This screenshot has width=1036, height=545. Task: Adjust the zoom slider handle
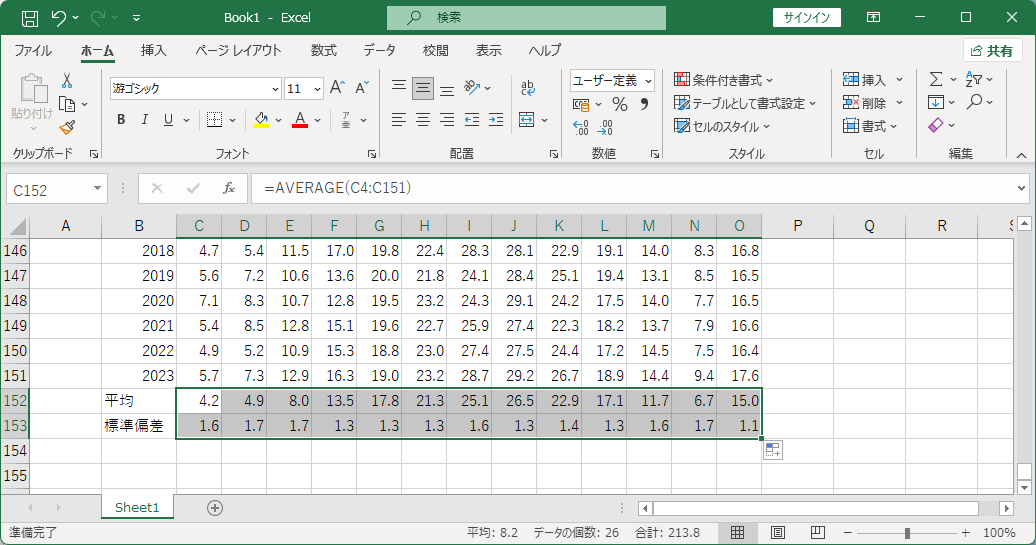pyautogui.click(x=907, y=533)
